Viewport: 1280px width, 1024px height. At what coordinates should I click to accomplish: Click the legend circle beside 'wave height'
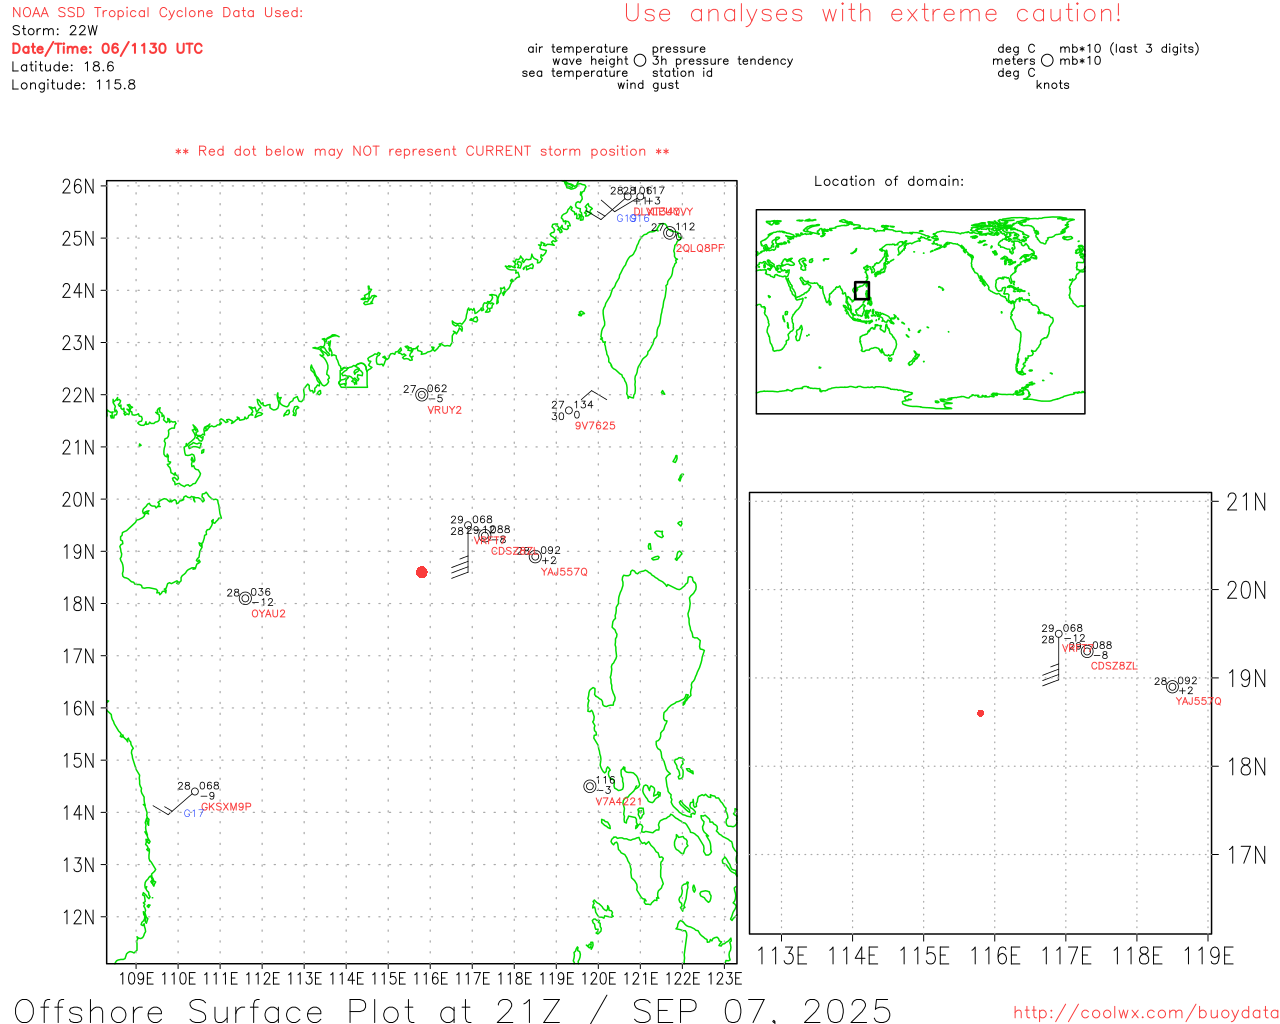point(640,61)
